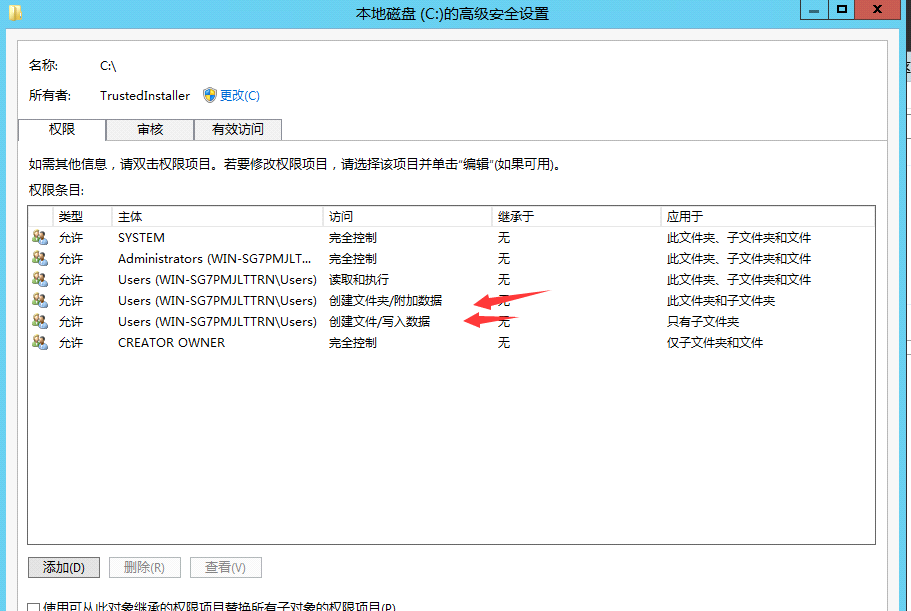Click the SYSTEM entry's group icon
Viewport: 911px width, 611px height.
tap(40, 237)
